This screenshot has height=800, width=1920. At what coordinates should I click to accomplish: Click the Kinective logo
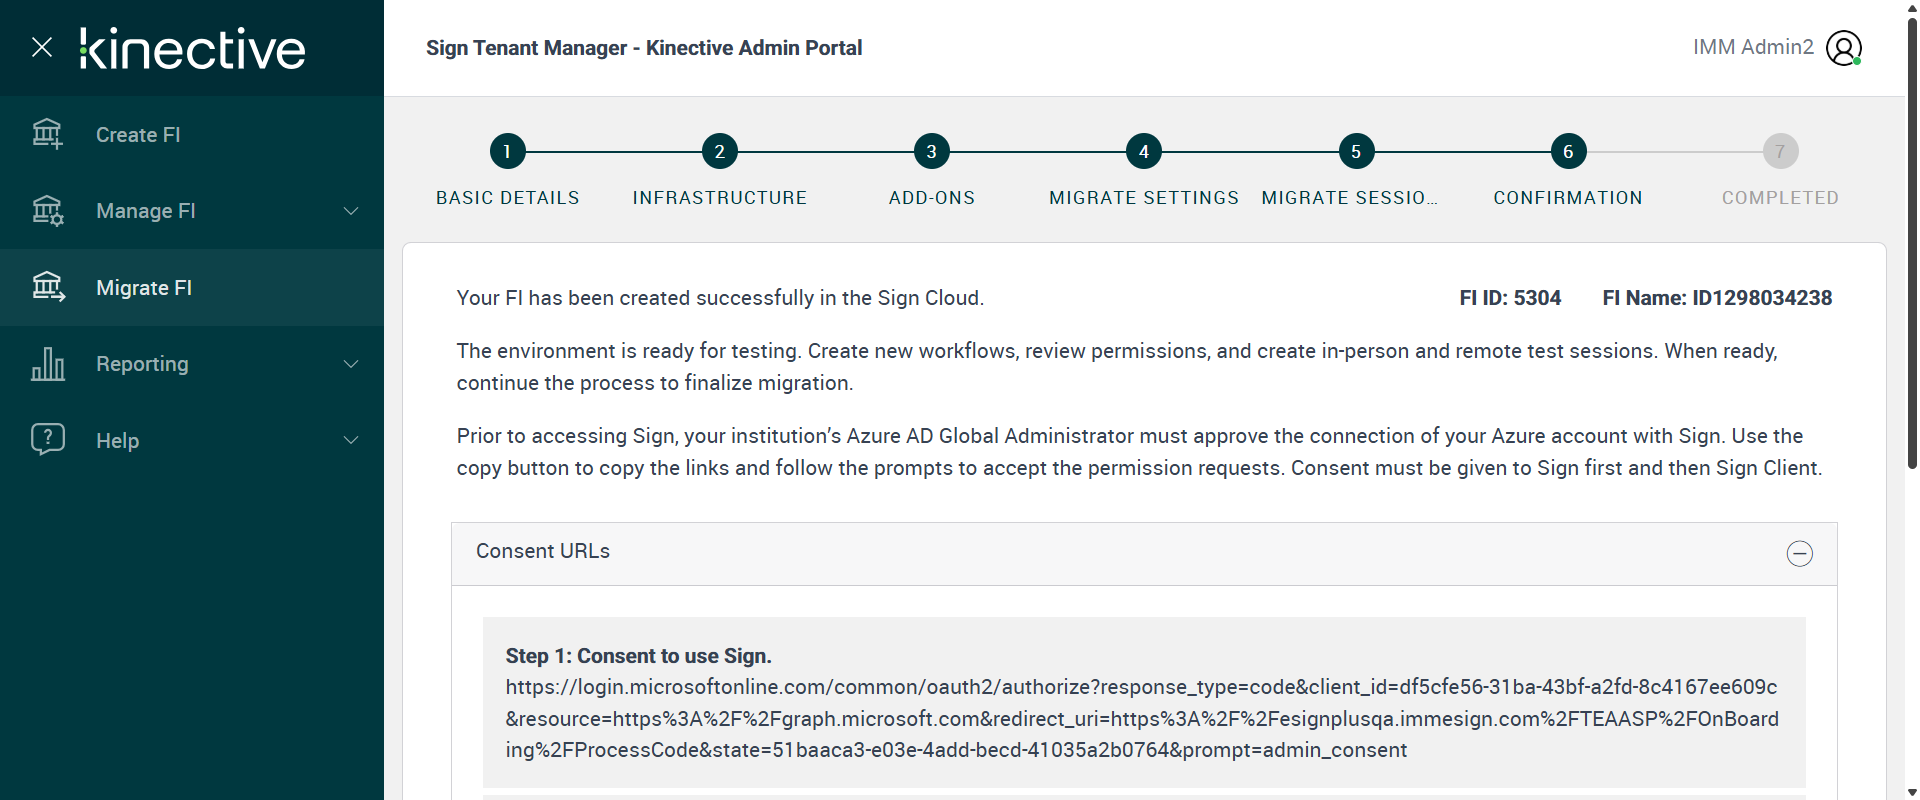tap(192, 48)
